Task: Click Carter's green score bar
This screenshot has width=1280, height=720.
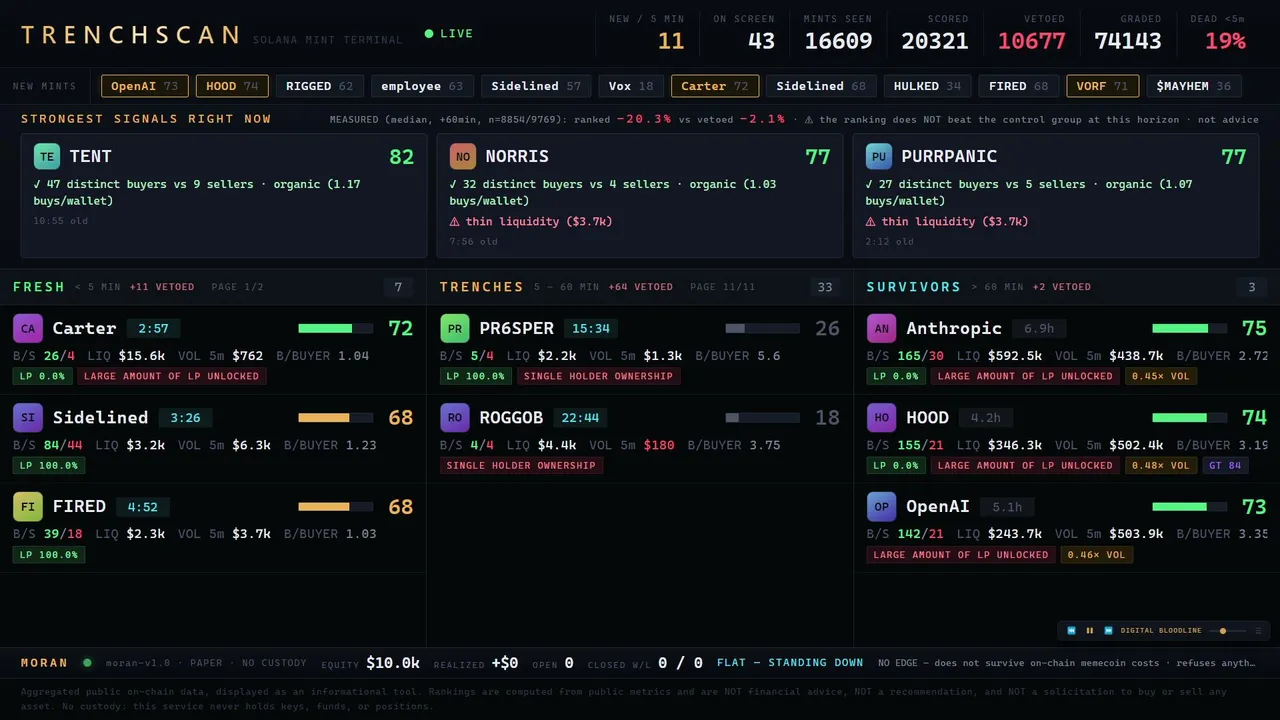Action: pyautogui.click(x=335, y=328)
